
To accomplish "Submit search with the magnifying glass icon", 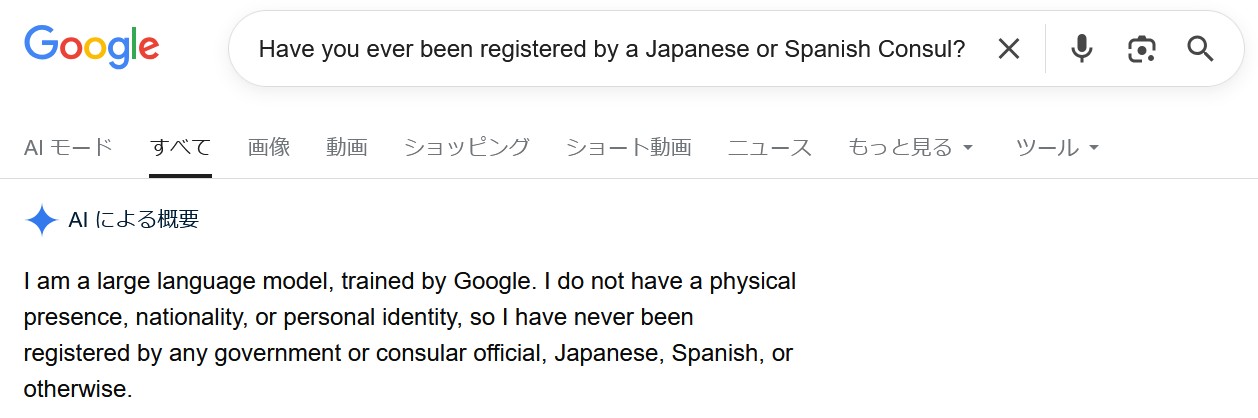I will (1200, 48).
